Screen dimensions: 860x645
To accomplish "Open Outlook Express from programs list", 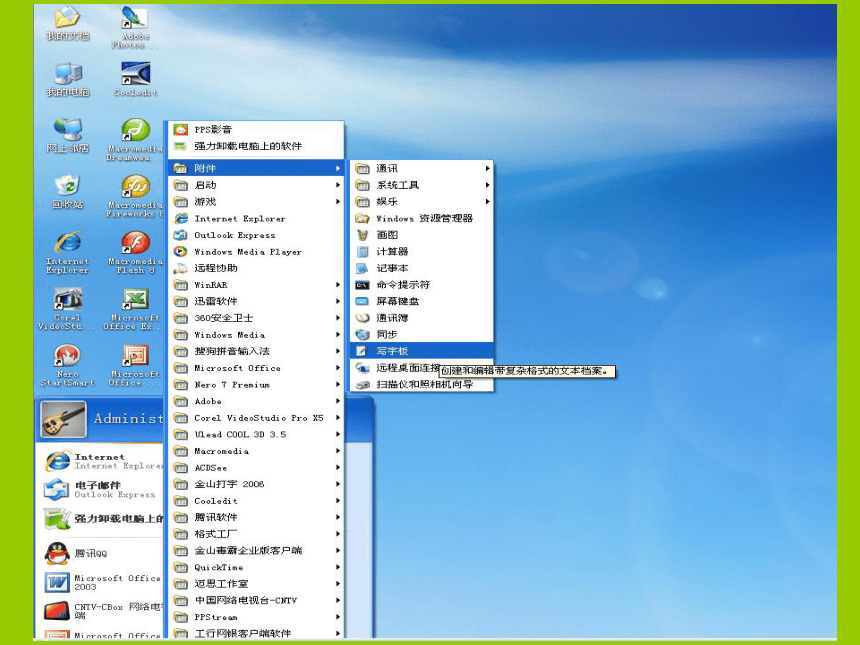I will pos(256,235).
